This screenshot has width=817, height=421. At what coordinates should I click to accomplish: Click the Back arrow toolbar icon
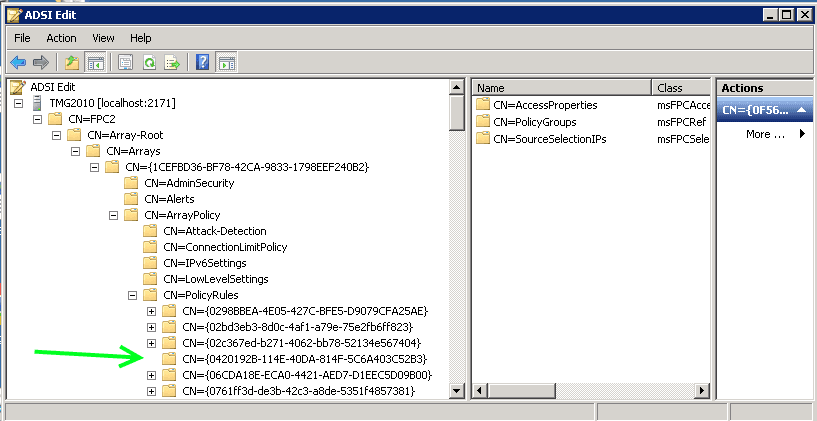(x=18, y=63)
